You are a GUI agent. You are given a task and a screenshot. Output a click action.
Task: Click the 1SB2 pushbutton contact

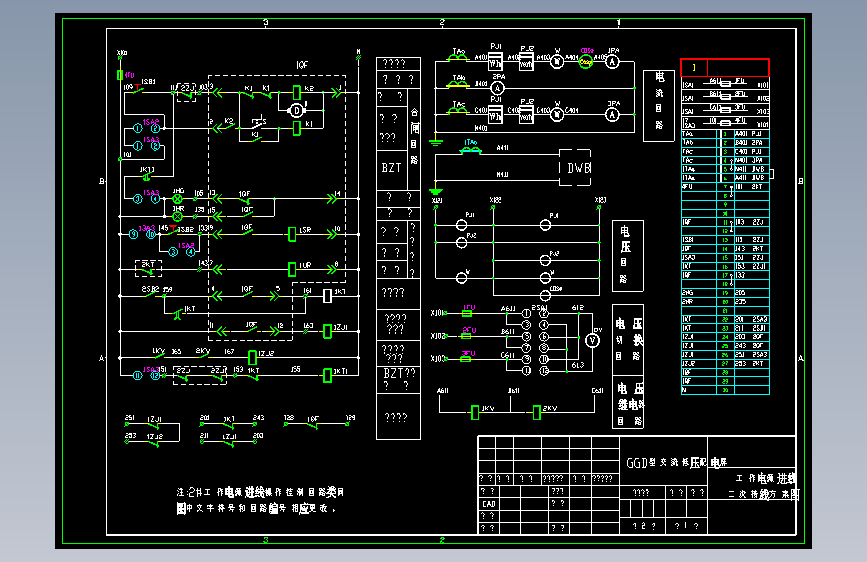175,231
